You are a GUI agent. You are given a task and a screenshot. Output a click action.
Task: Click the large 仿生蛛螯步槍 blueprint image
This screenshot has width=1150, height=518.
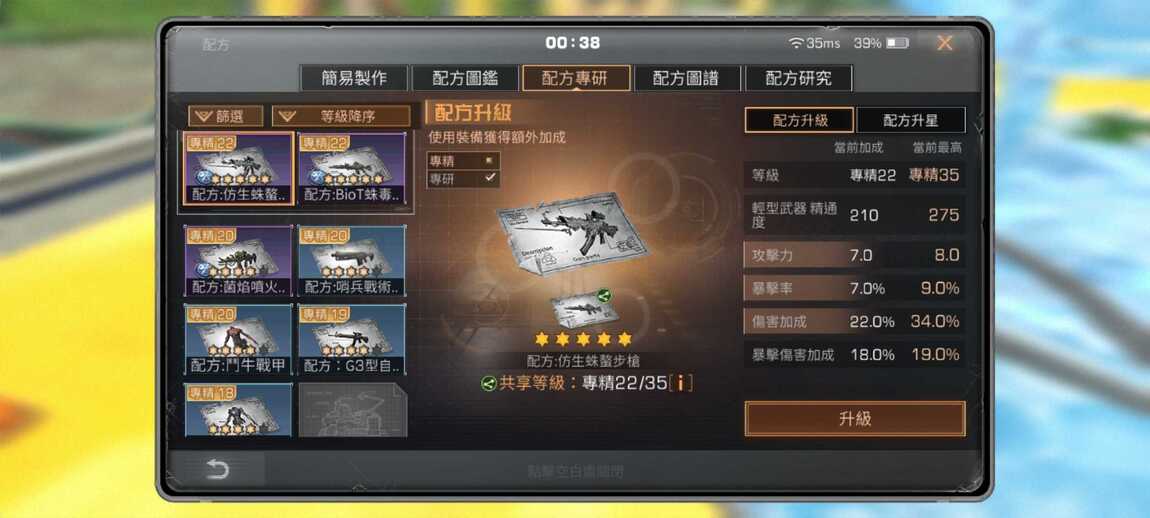(572, 234)
